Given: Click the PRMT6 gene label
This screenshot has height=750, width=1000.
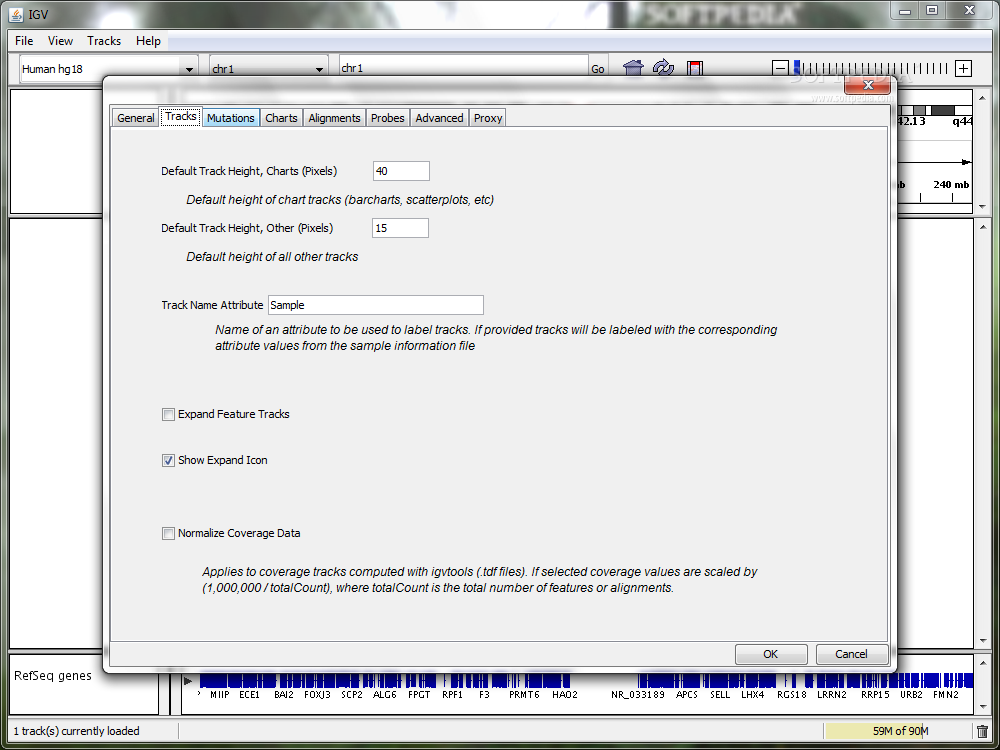Looking at the screenshot, I should coord(524,695).
